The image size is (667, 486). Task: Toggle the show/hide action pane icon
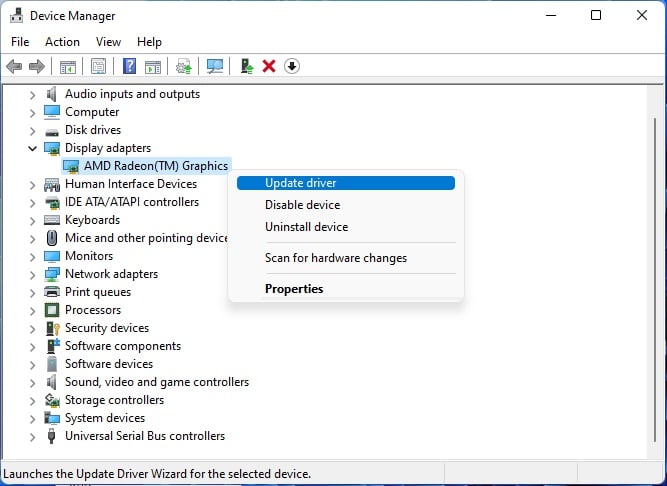click(x=153, y=67)
